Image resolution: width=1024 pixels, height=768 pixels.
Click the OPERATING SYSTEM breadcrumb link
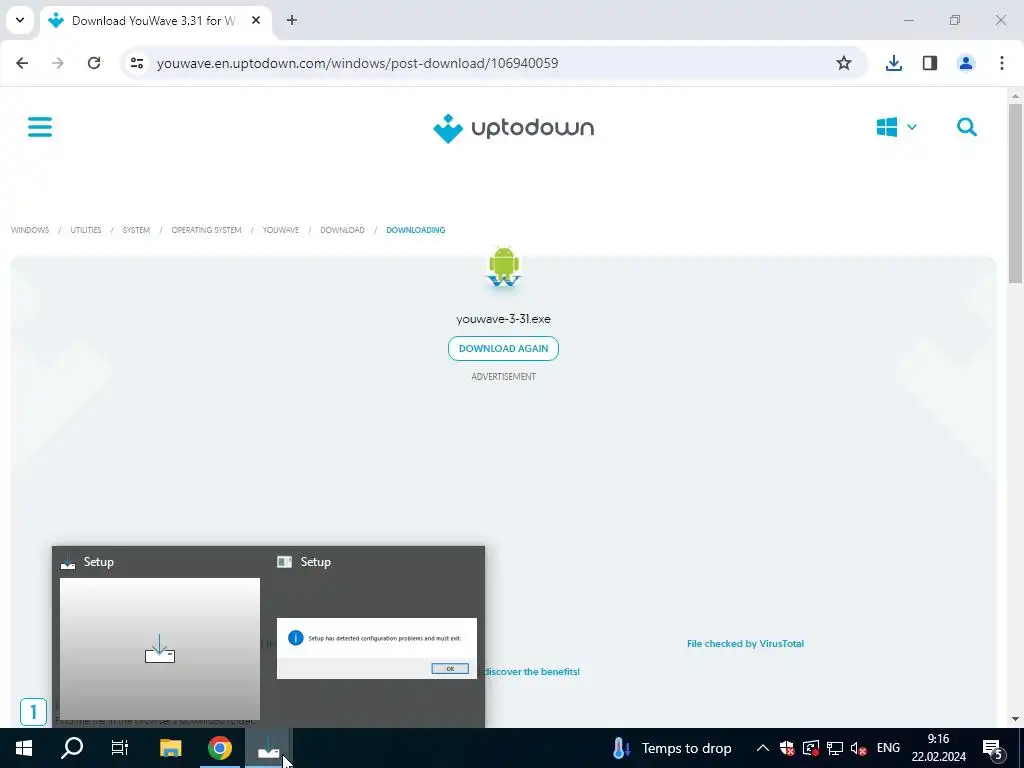(206, 230)
